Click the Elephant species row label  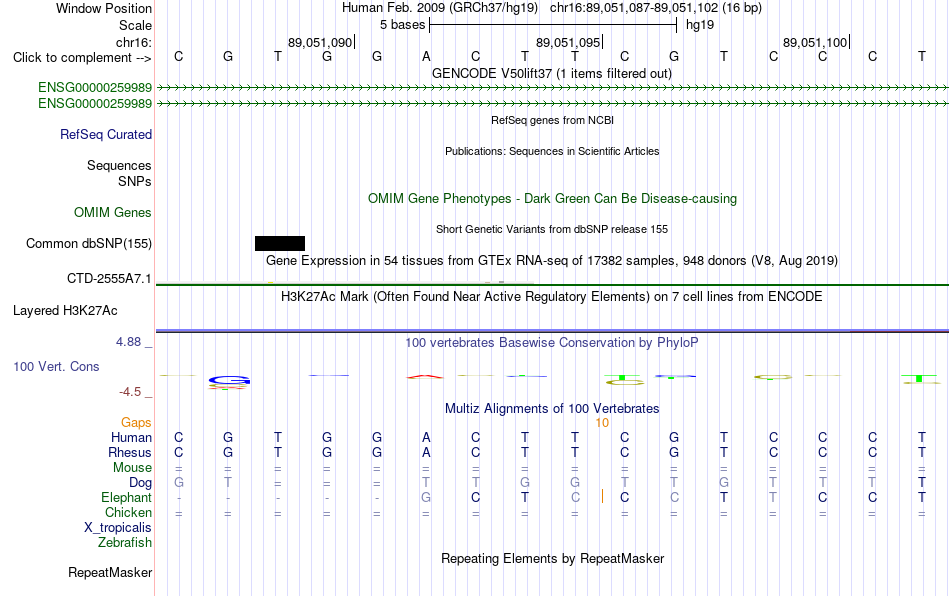(x=127, y=497)
